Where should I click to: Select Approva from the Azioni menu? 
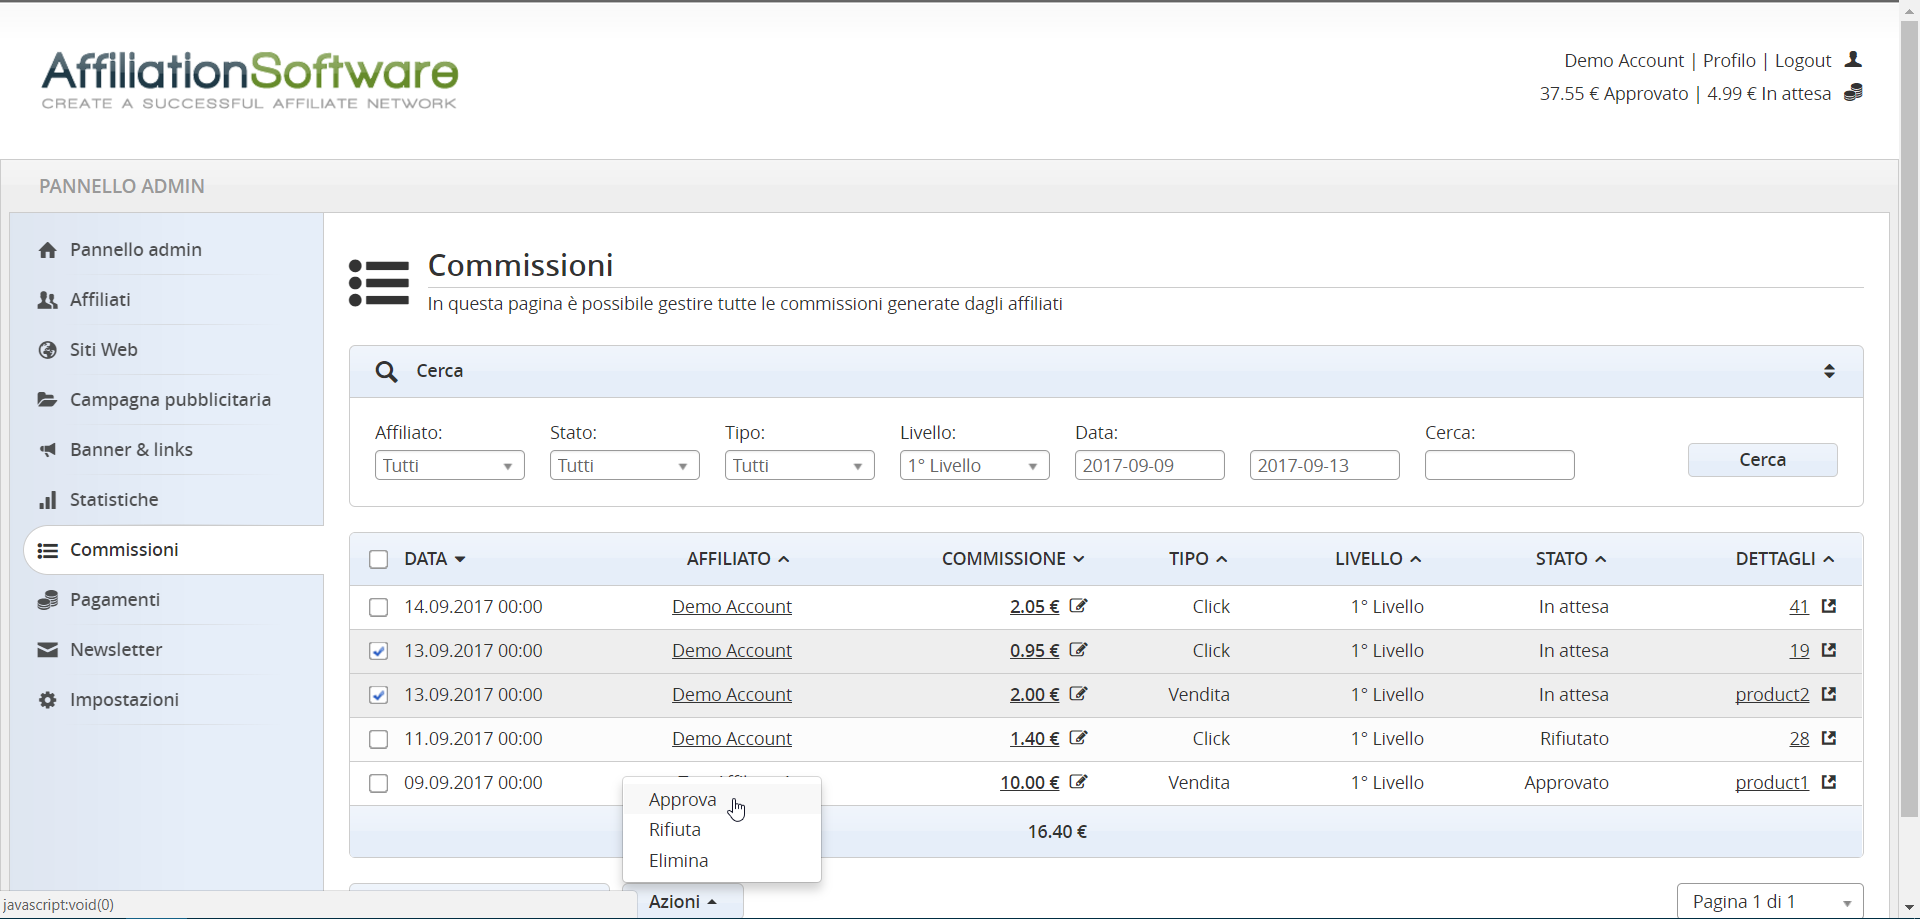(721, 799)
